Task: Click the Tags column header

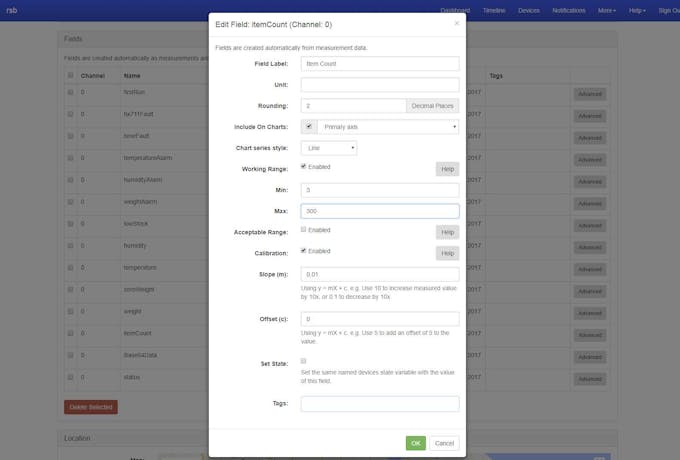Action: point(496,76)
